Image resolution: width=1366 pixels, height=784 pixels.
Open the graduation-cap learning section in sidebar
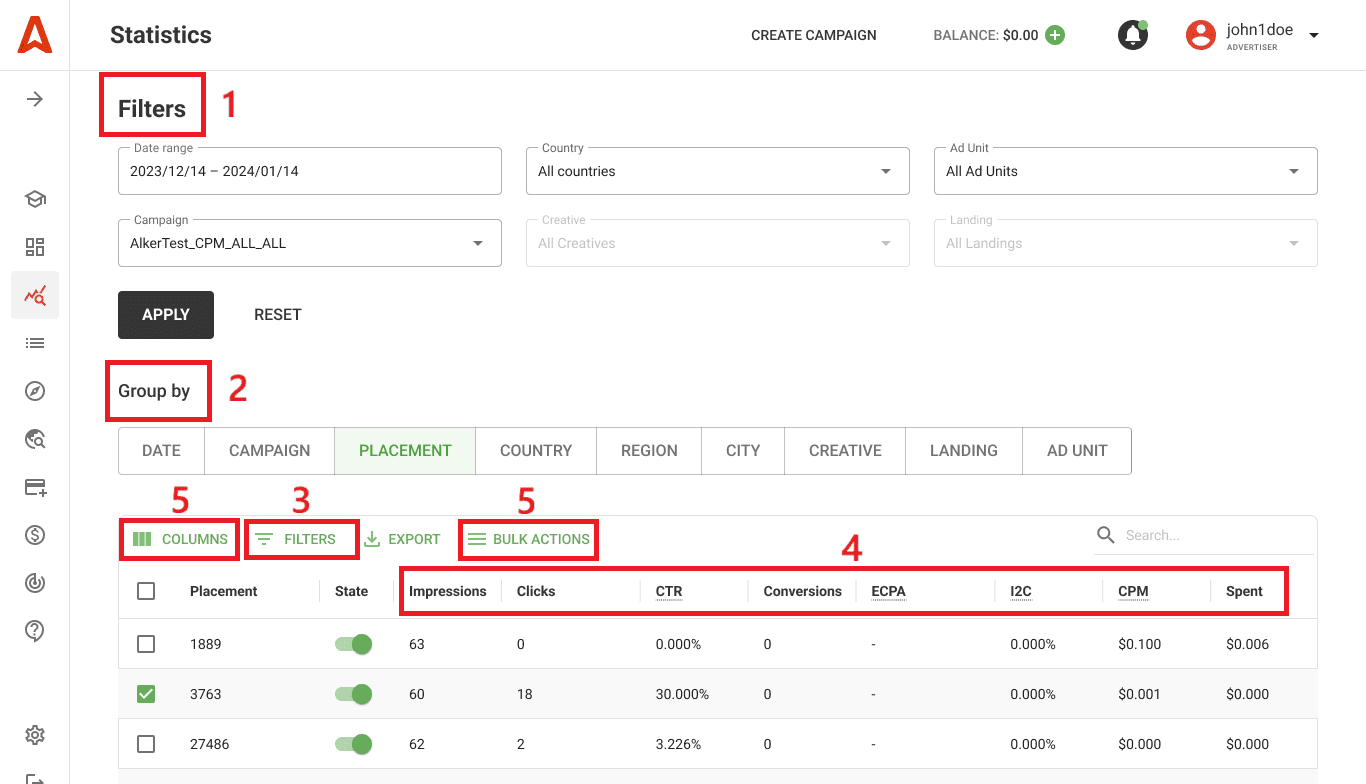35,199
